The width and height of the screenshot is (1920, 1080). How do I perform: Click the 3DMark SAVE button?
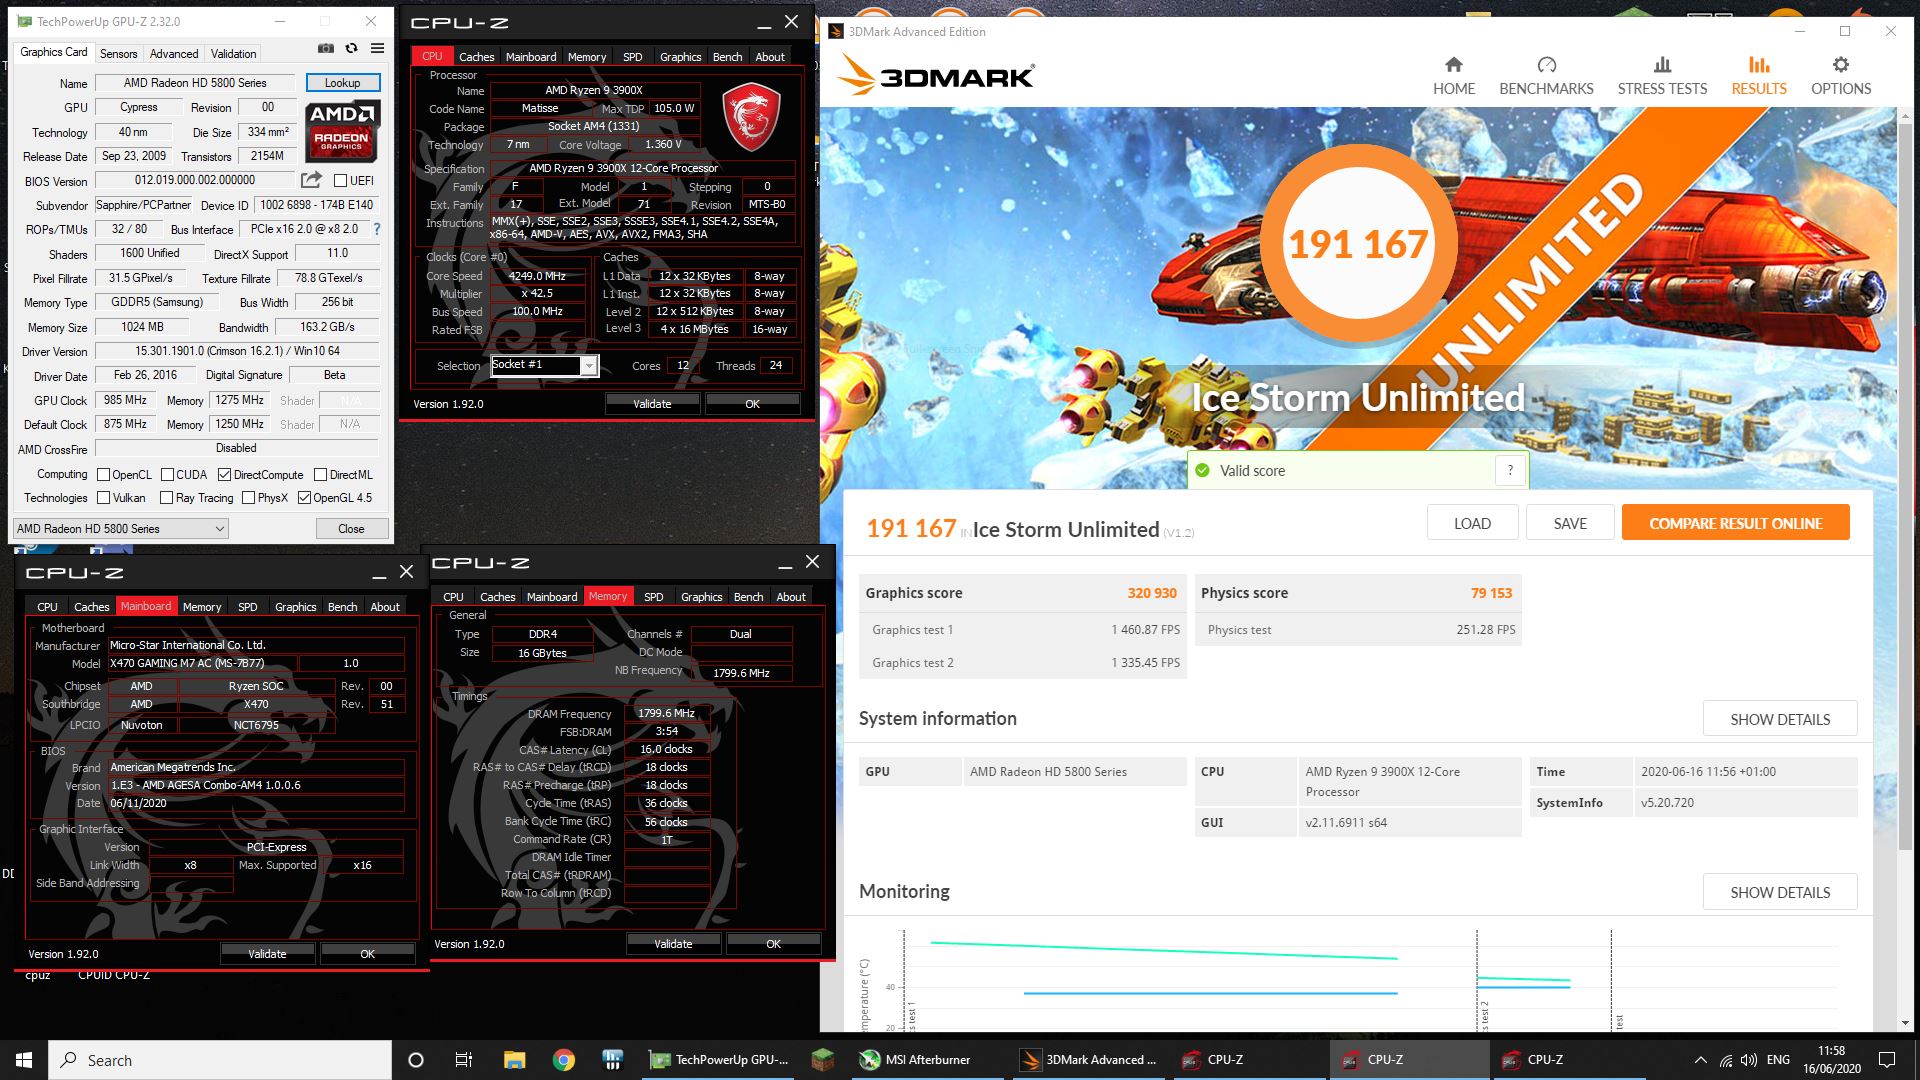pyautogui.click(x=1570, y=523)
